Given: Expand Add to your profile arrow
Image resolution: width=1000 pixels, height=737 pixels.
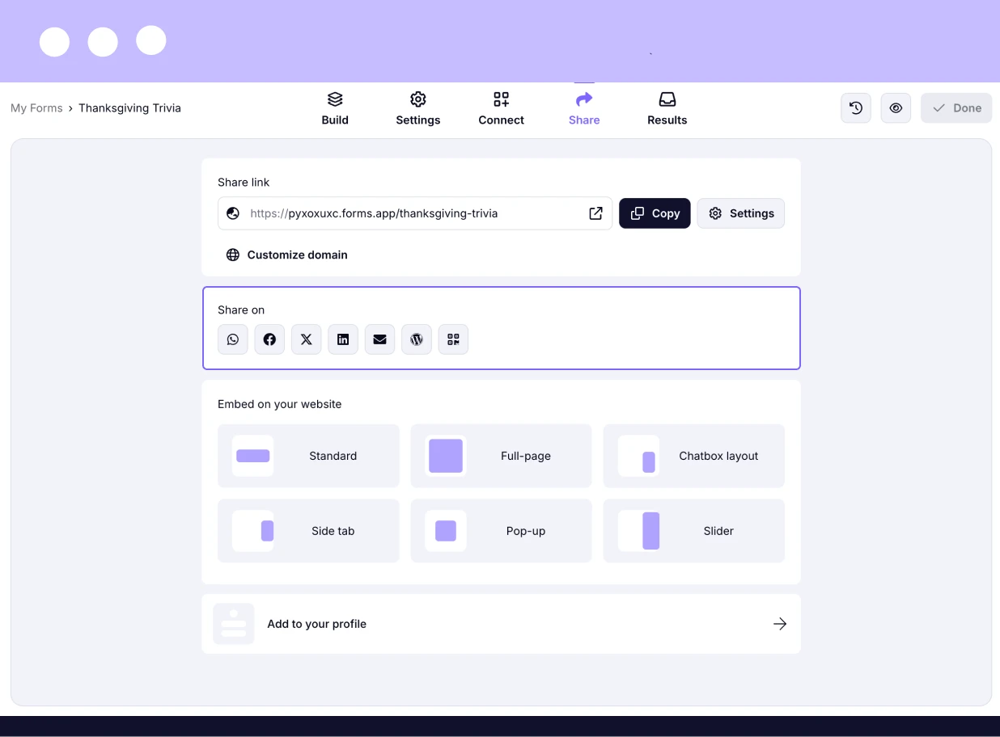Looking at the screenshot, I should click(x=779, y=624).
